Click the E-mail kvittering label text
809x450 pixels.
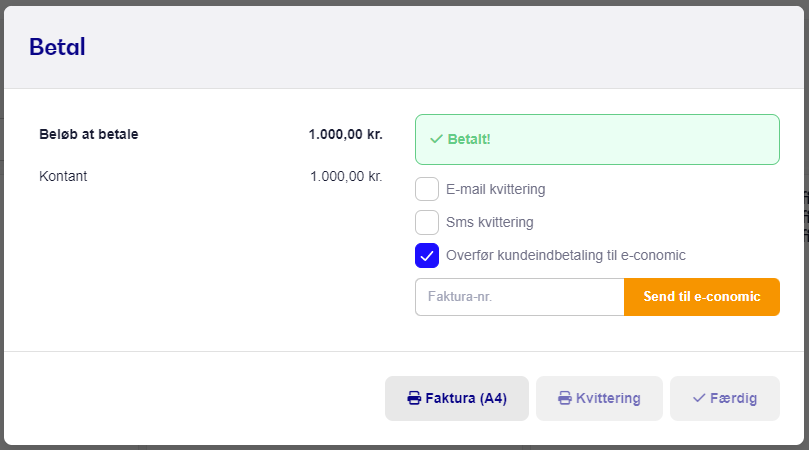pyautogui.click(x=495, y=189)
